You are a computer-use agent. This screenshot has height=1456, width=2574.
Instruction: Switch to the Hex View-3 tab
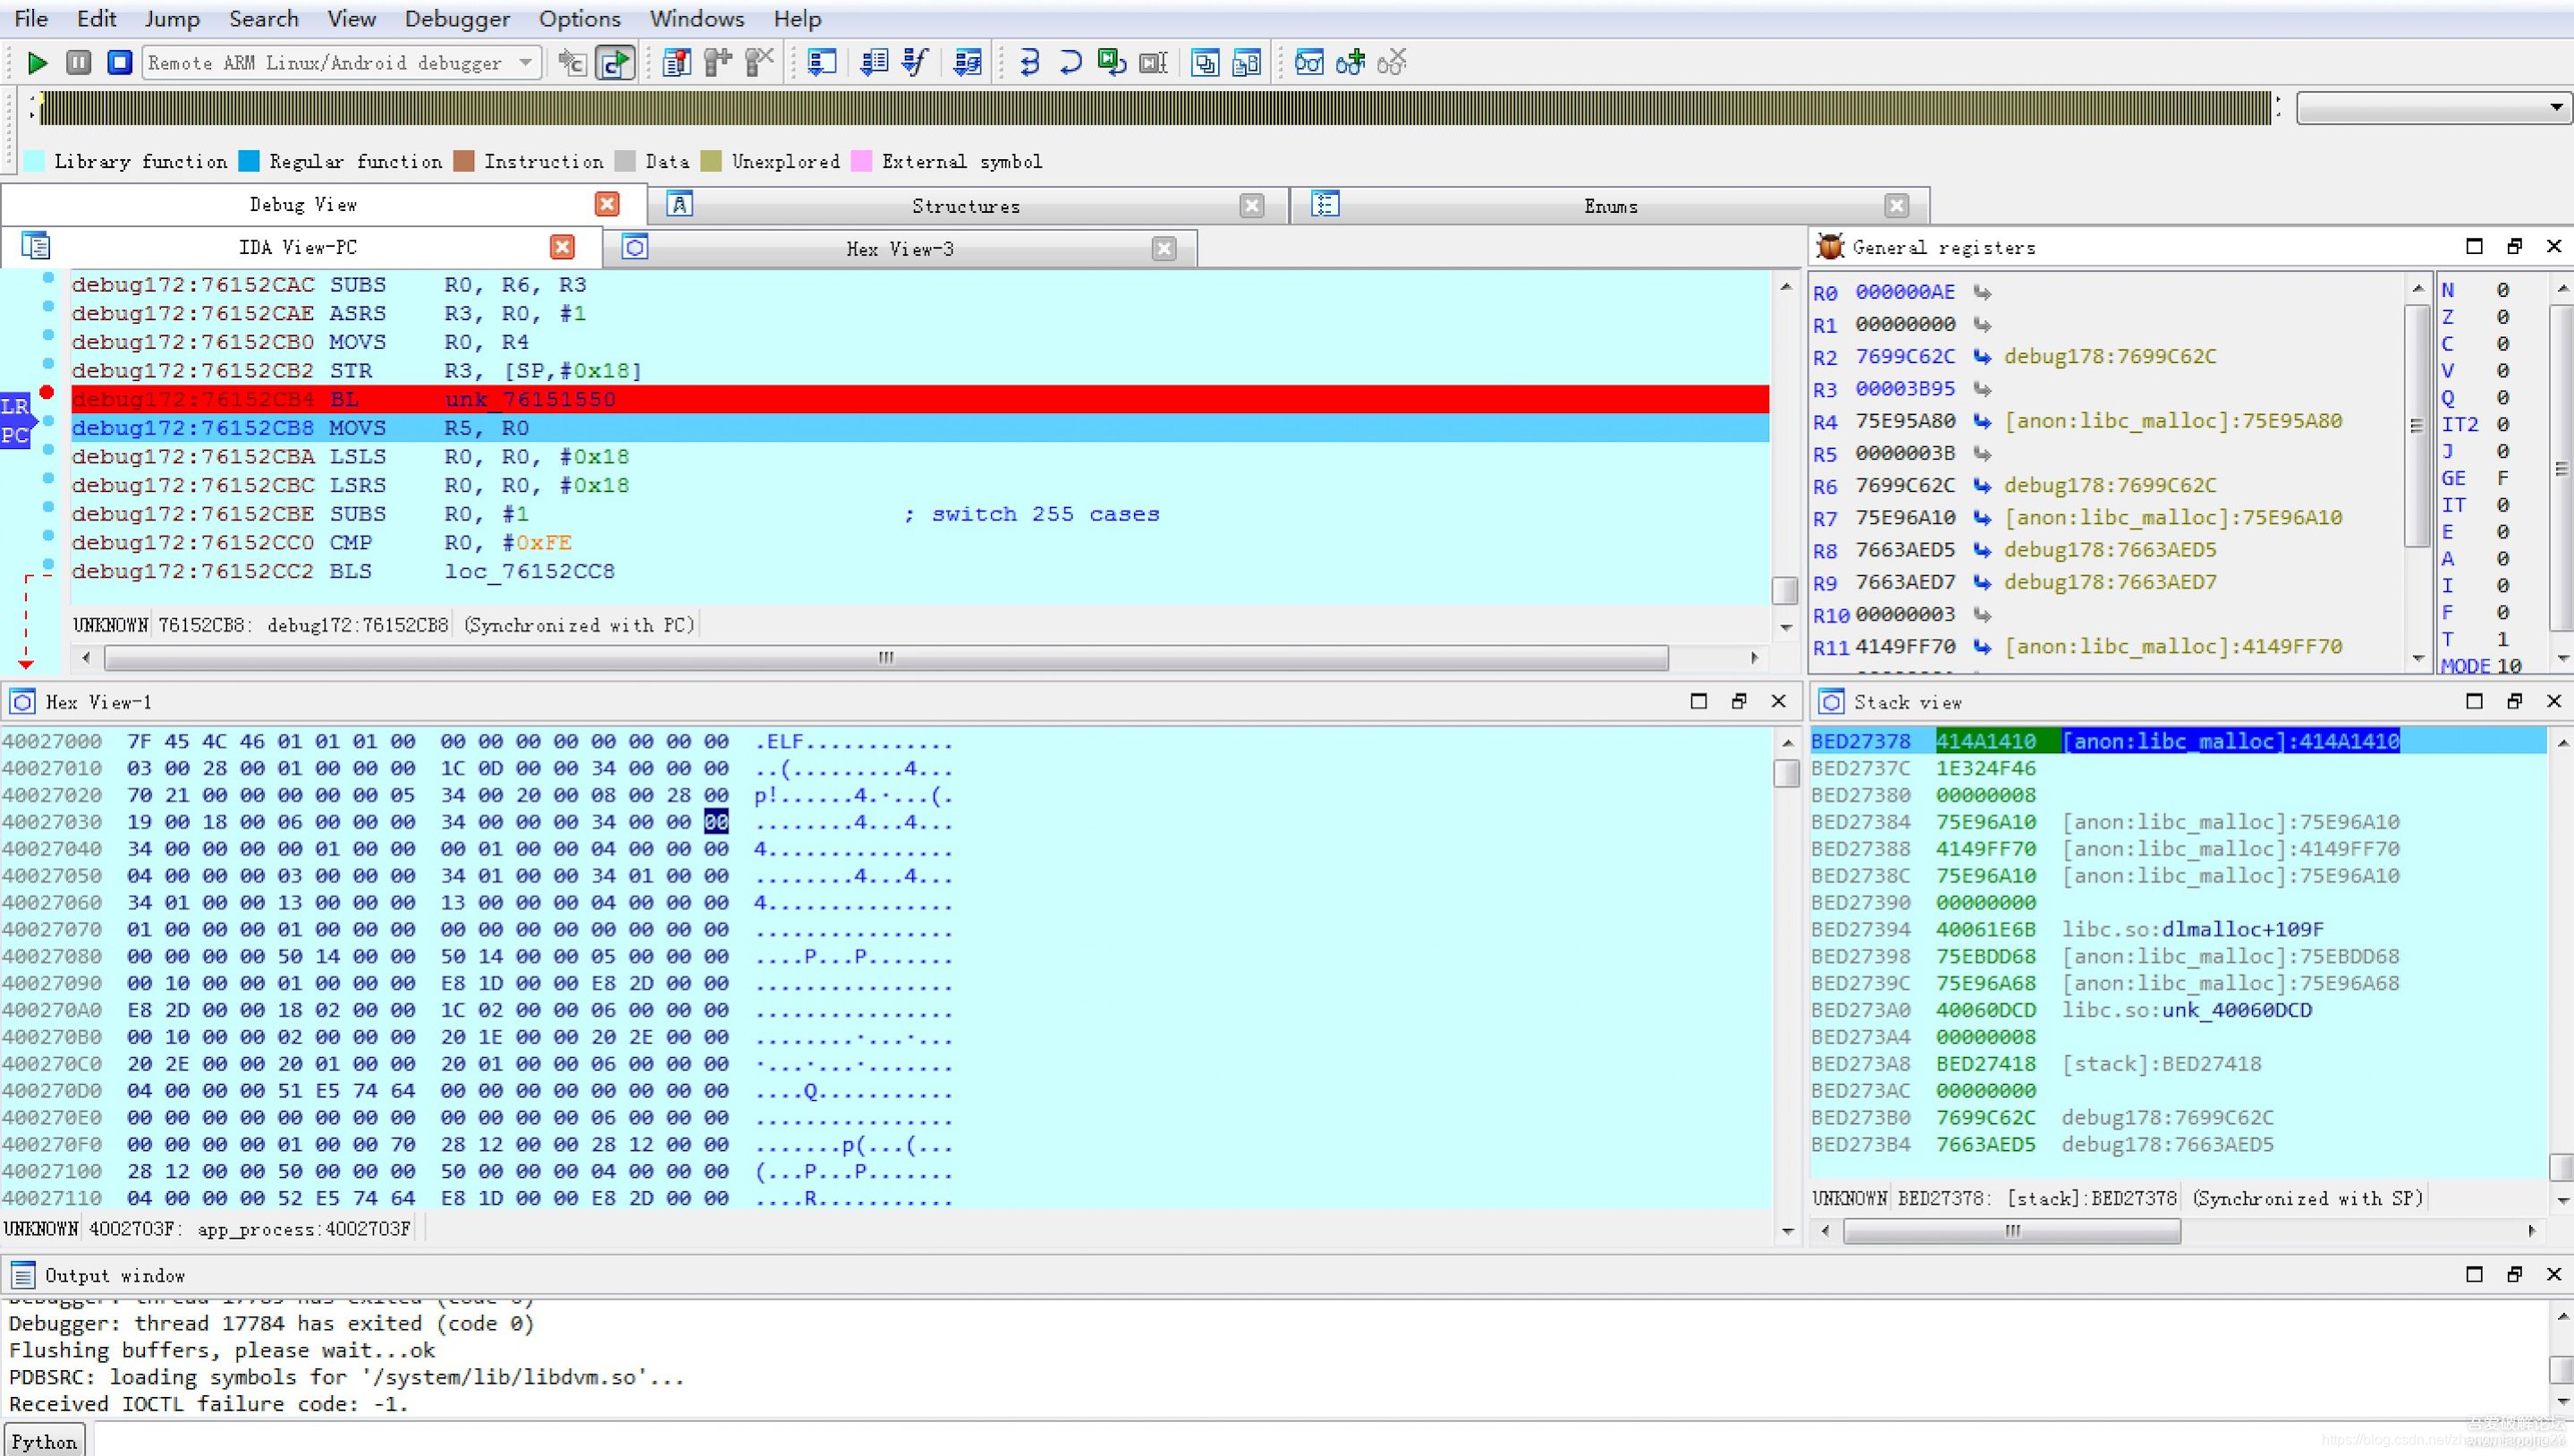tap(899, 249)
